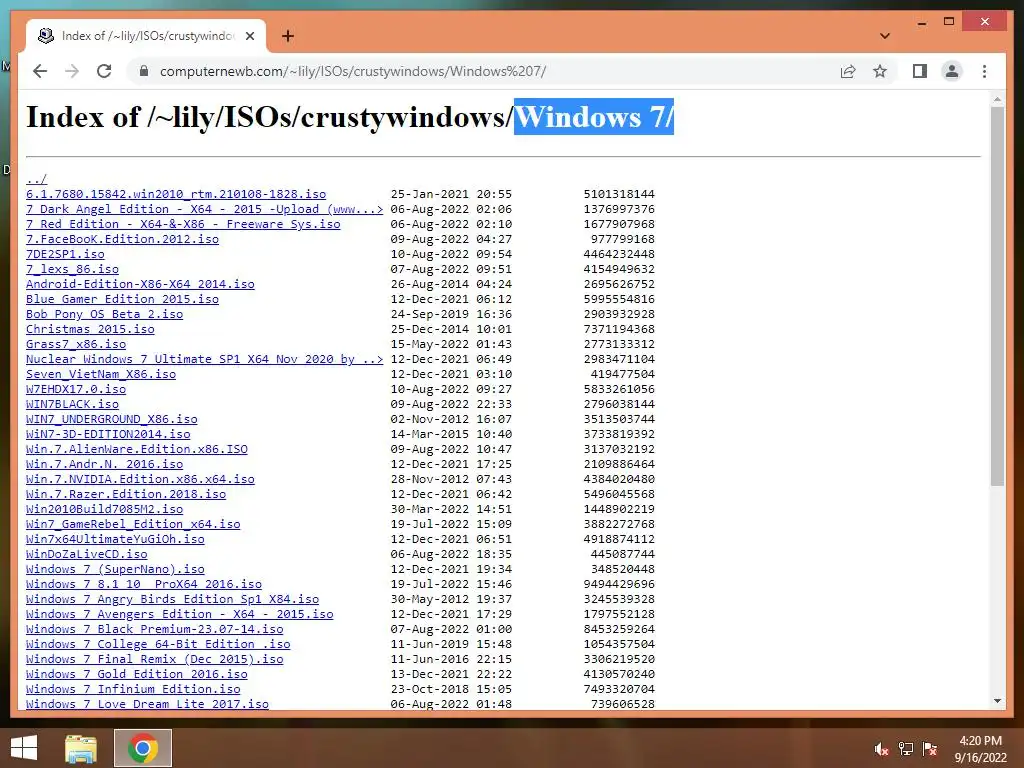Click the muted volume tray icon
1024x768 pixels.
881,749
